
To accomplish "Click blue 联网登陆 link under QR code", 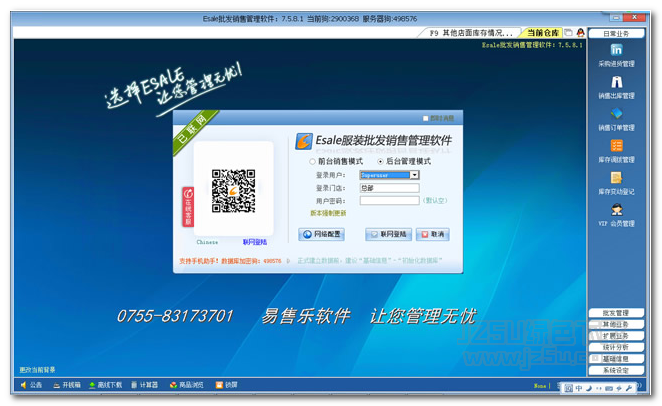I will pyautogui.click(x=255, y=242).
